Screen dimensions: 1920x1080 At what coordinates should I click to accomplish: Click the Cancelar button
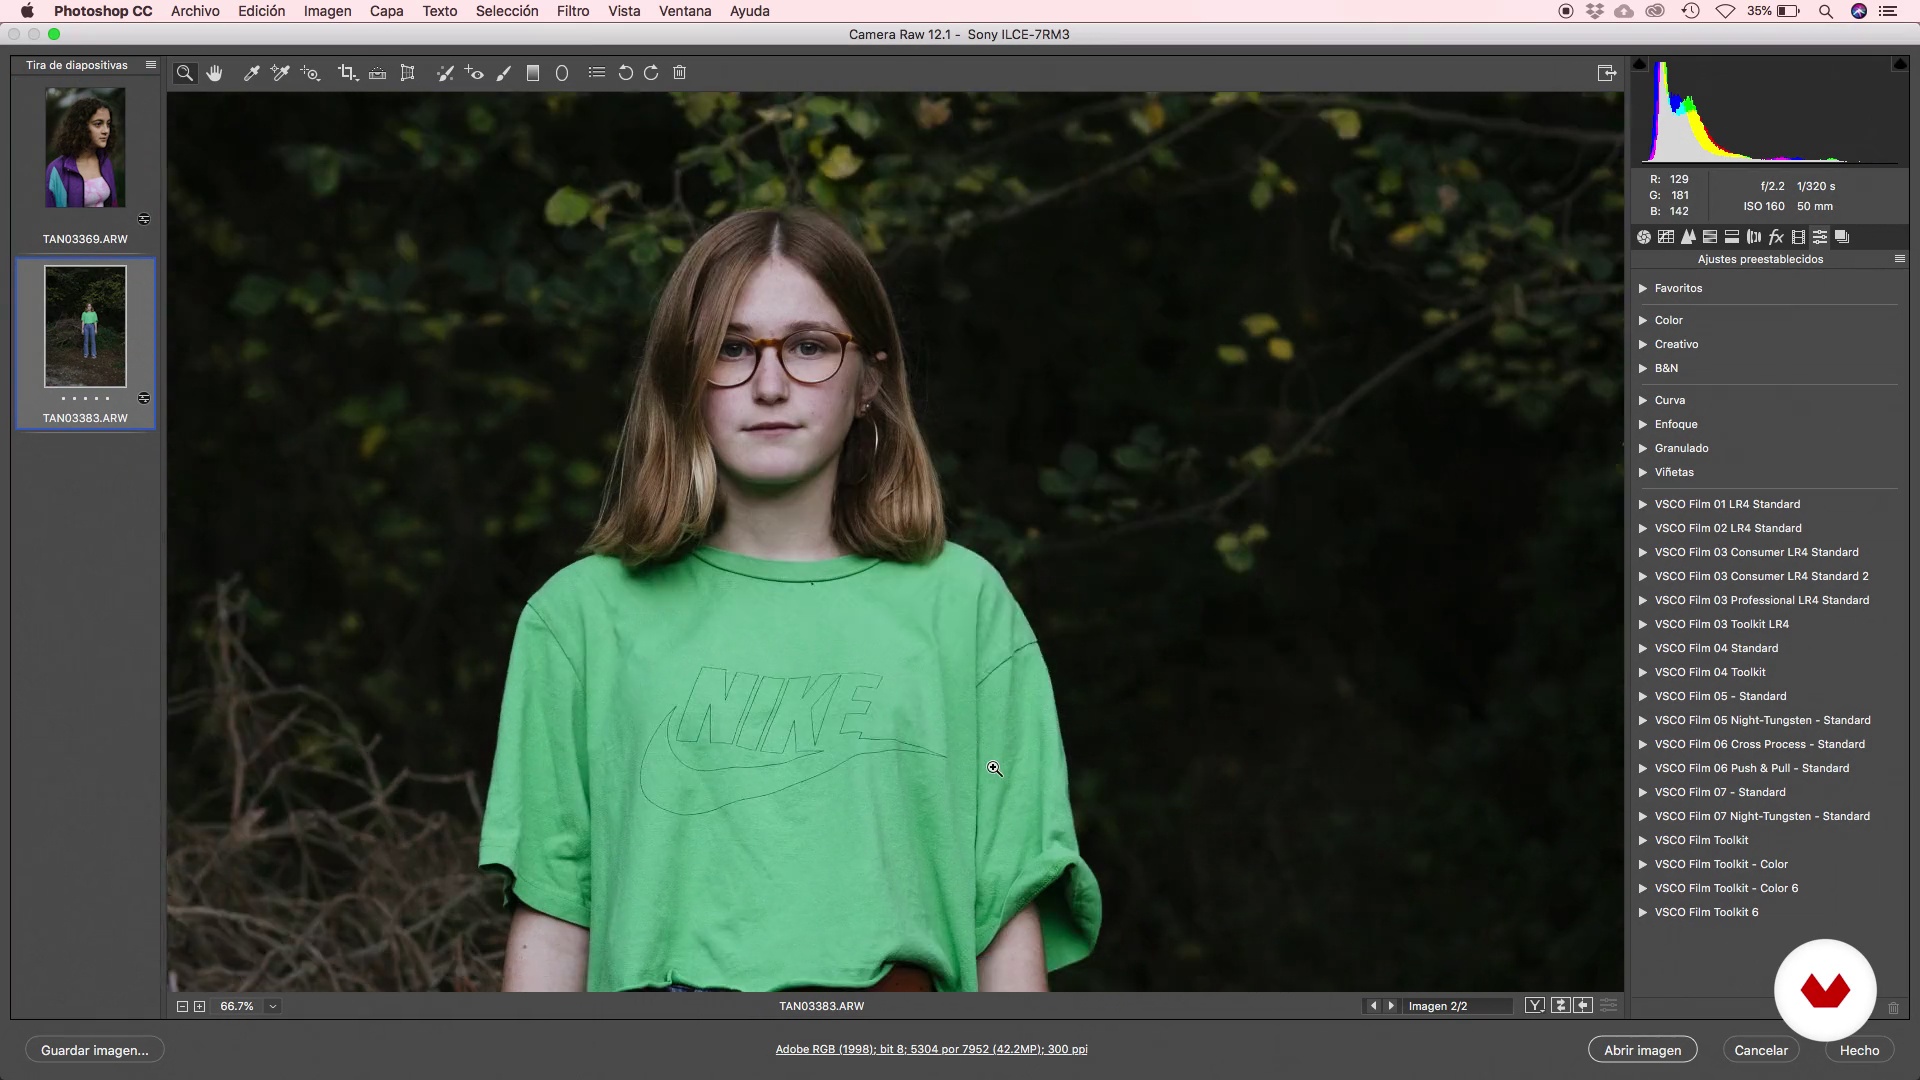(1761, 1050)
